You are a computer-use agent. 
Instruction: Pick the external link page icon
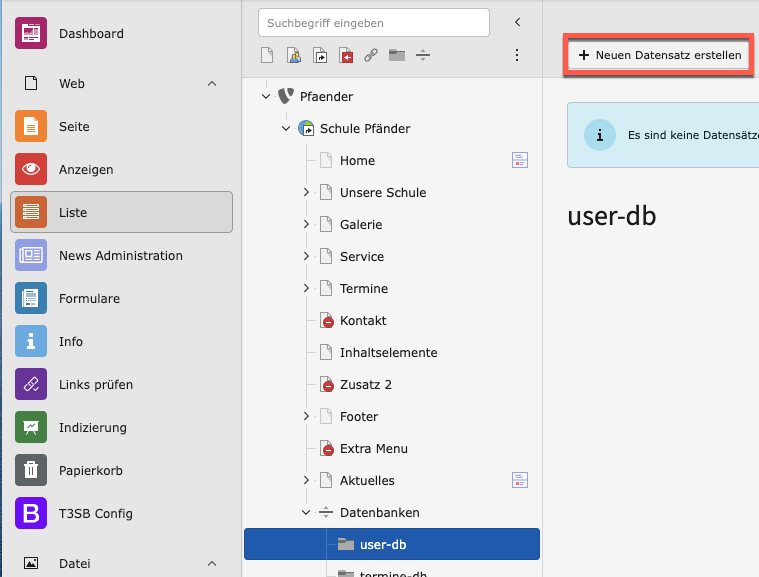tap(371, 55)
